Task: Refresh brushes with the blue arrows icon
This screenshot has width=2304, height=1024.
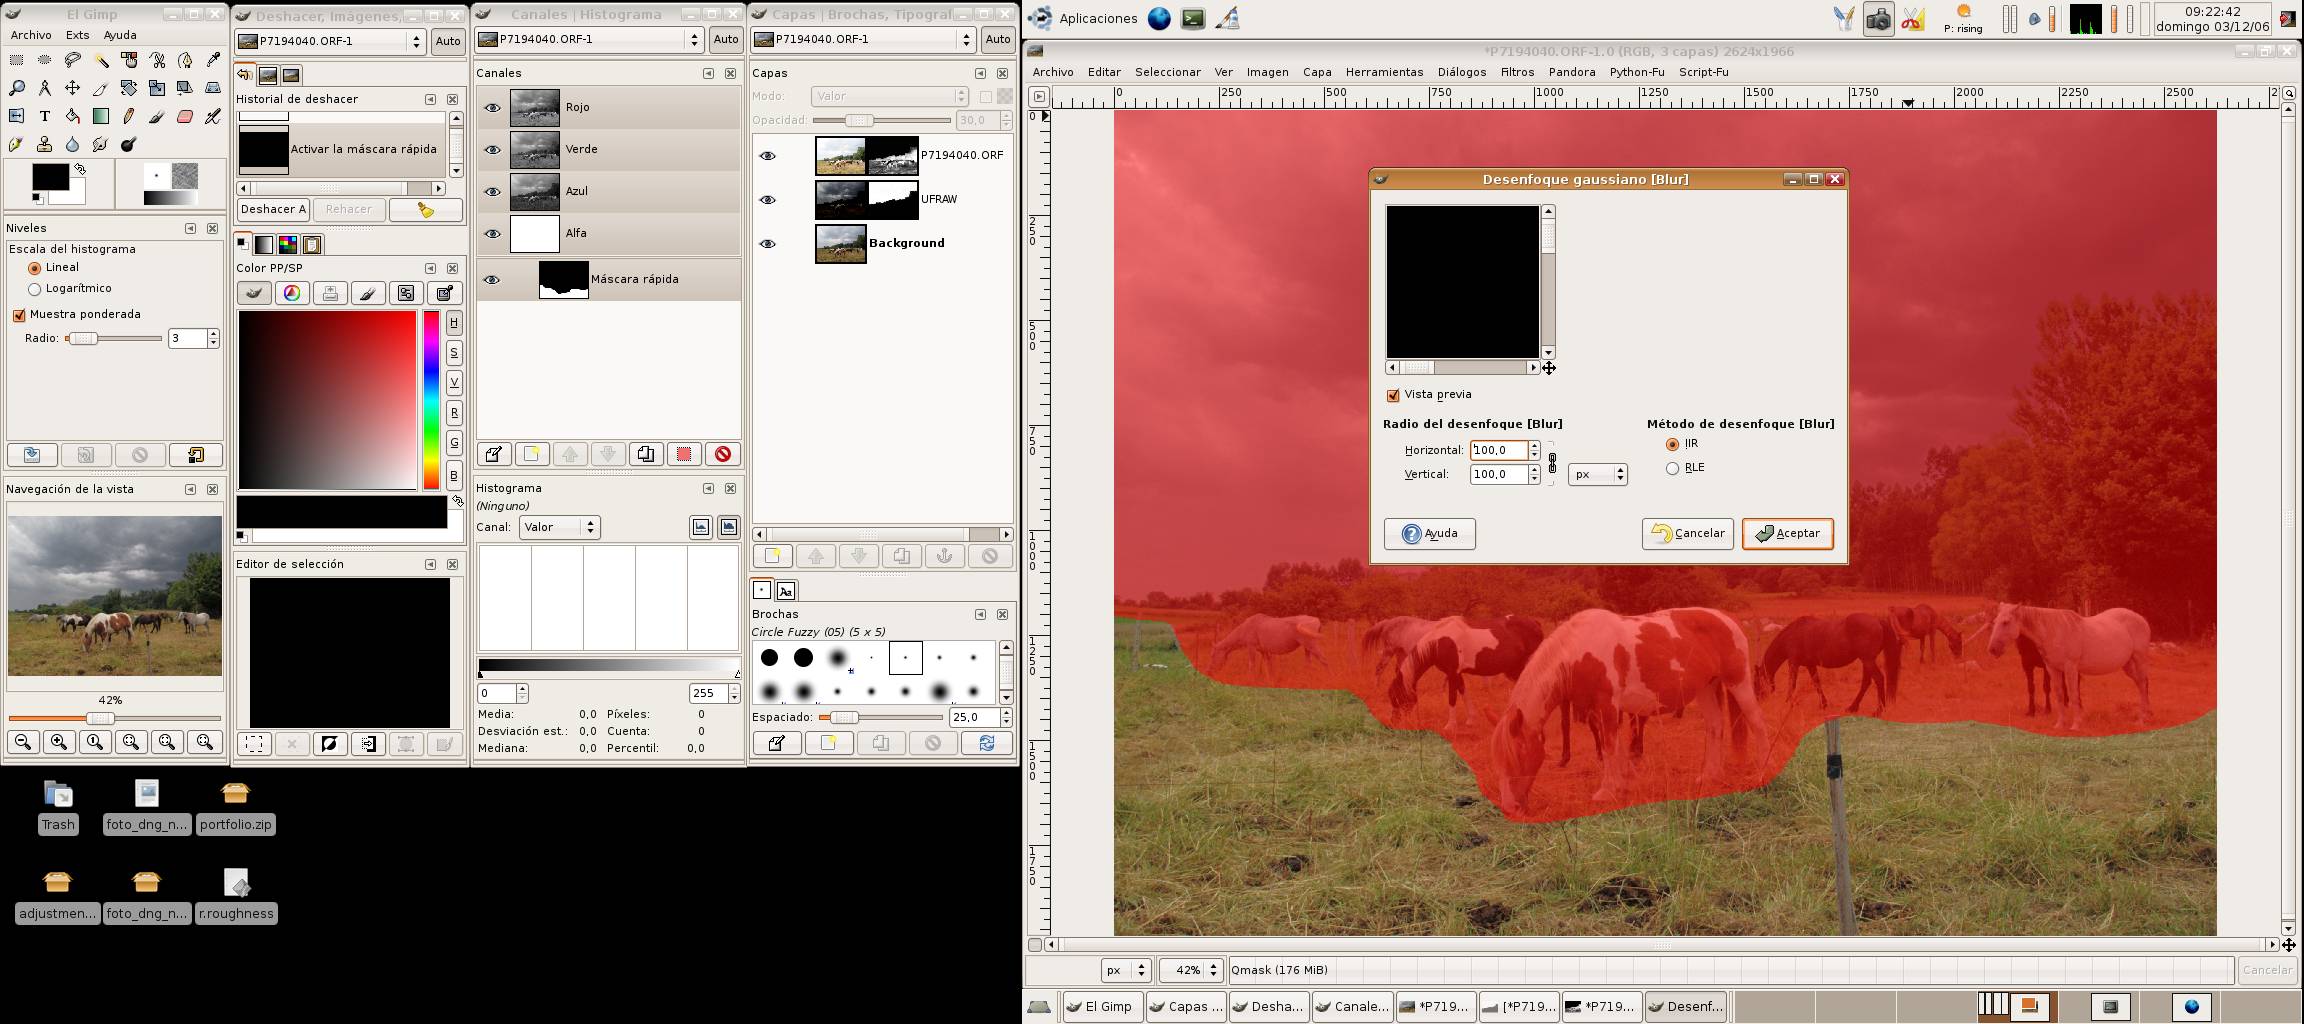Action: pyautogui.click(x=987, y=743)
